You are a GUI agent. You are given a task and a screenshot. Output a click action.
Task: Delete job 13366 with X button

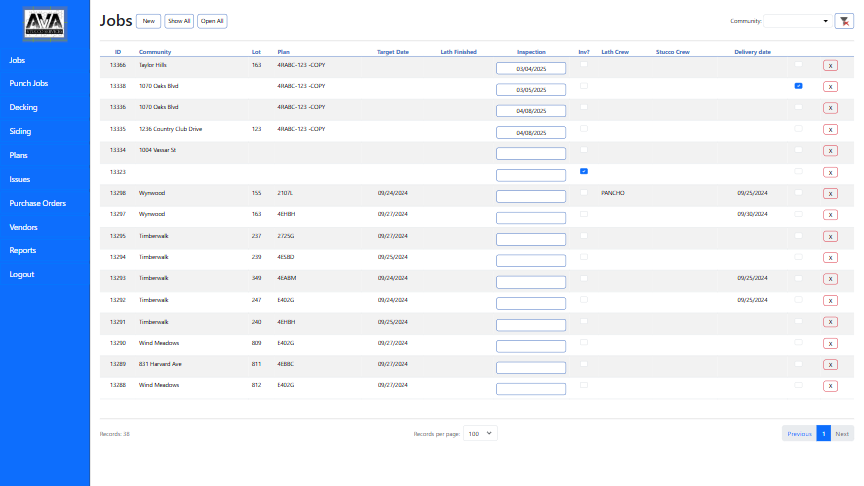(x=830, y=65)
